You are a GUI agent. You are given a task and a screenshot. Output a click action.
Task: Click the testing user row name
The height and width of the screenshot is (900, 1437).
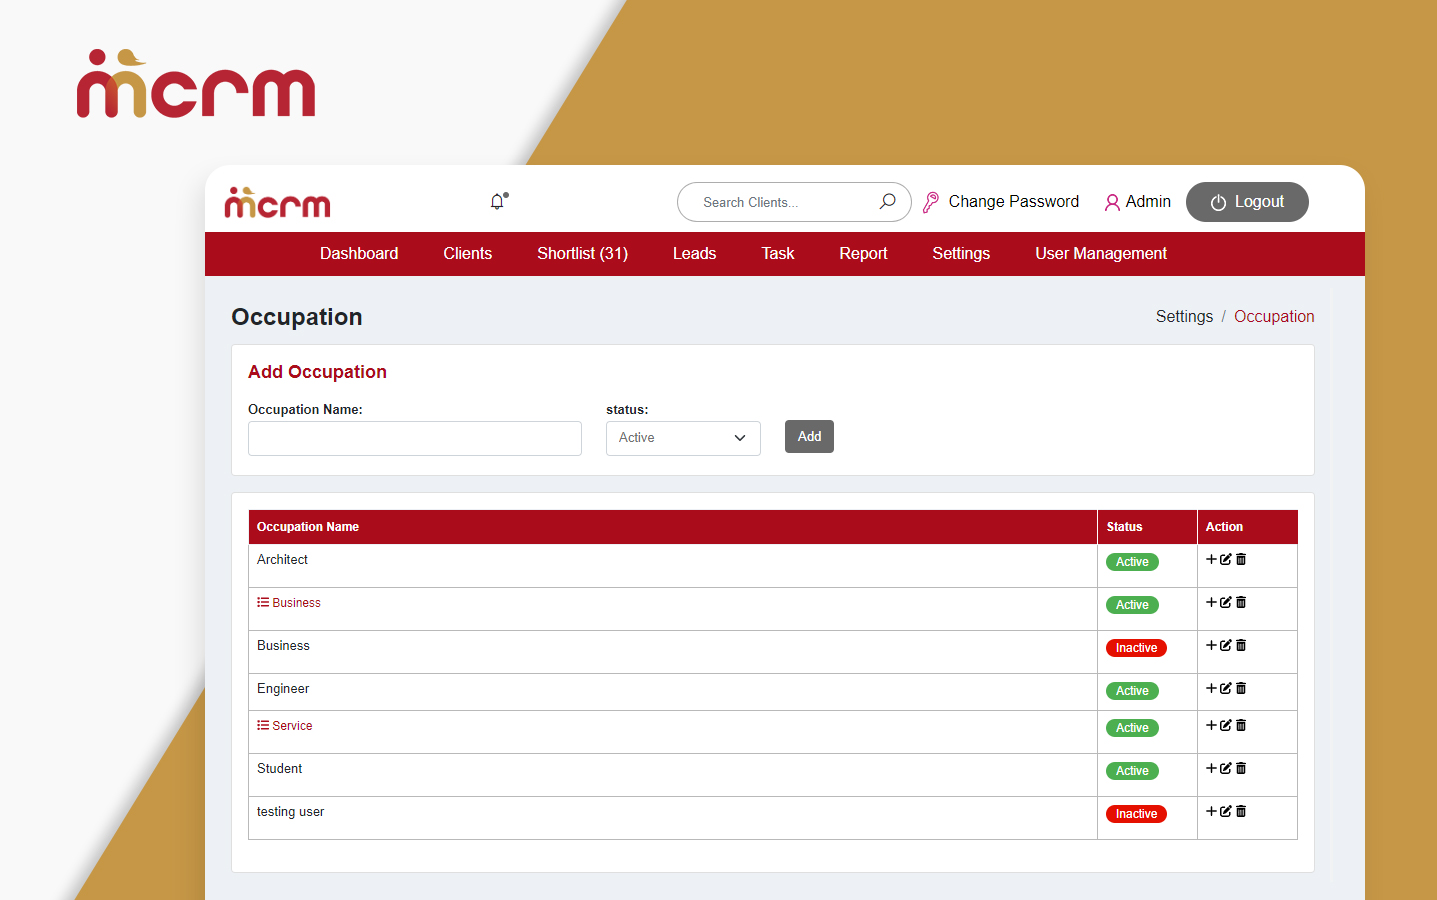(x=290, y=812)
